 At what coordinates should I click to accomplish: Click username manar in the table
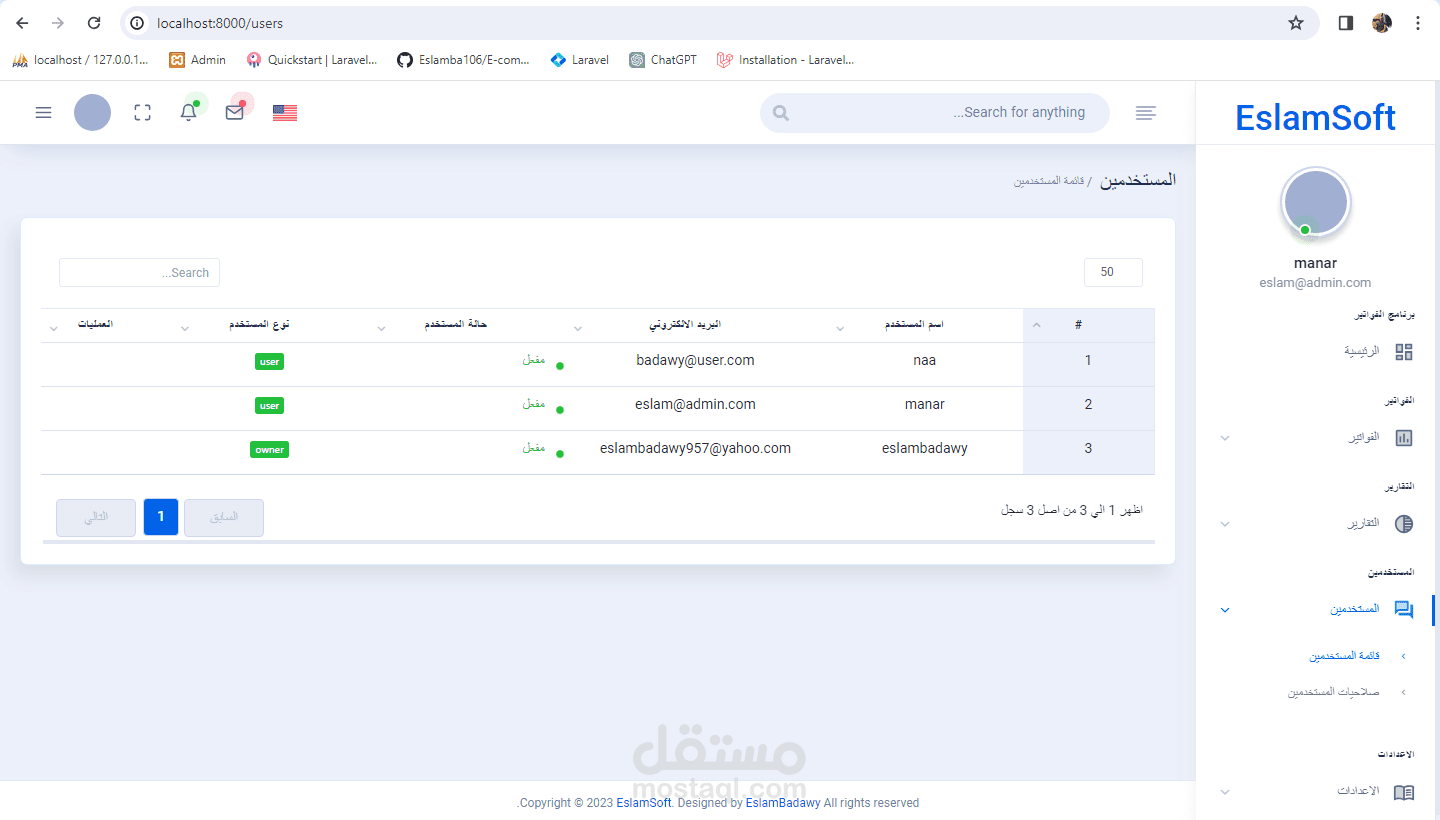point(925,404)
